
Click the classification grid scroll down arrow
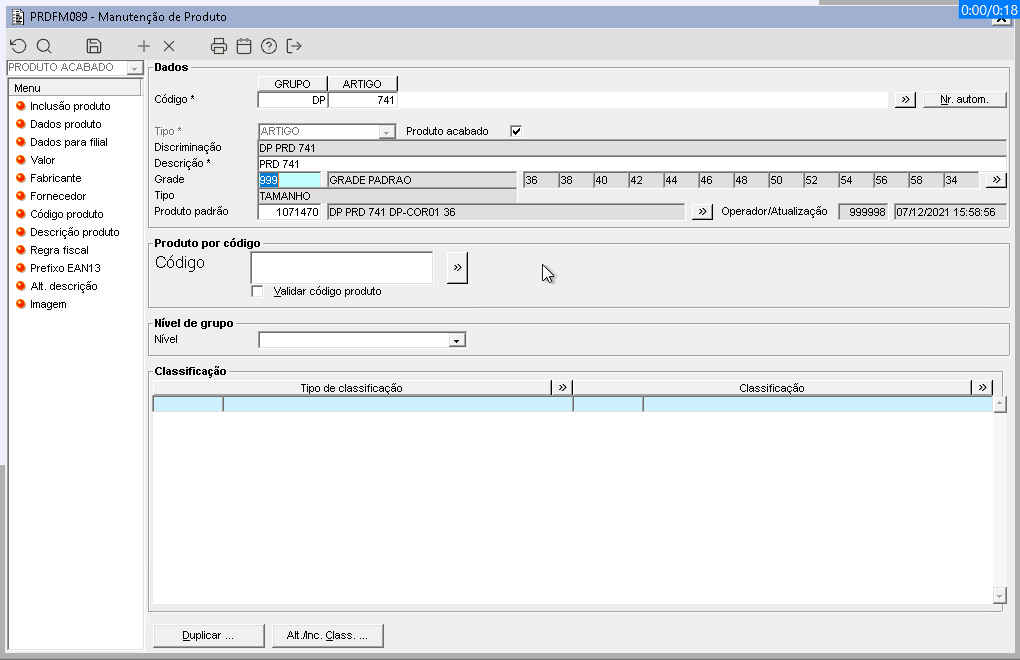click(x=1000, y=595)
